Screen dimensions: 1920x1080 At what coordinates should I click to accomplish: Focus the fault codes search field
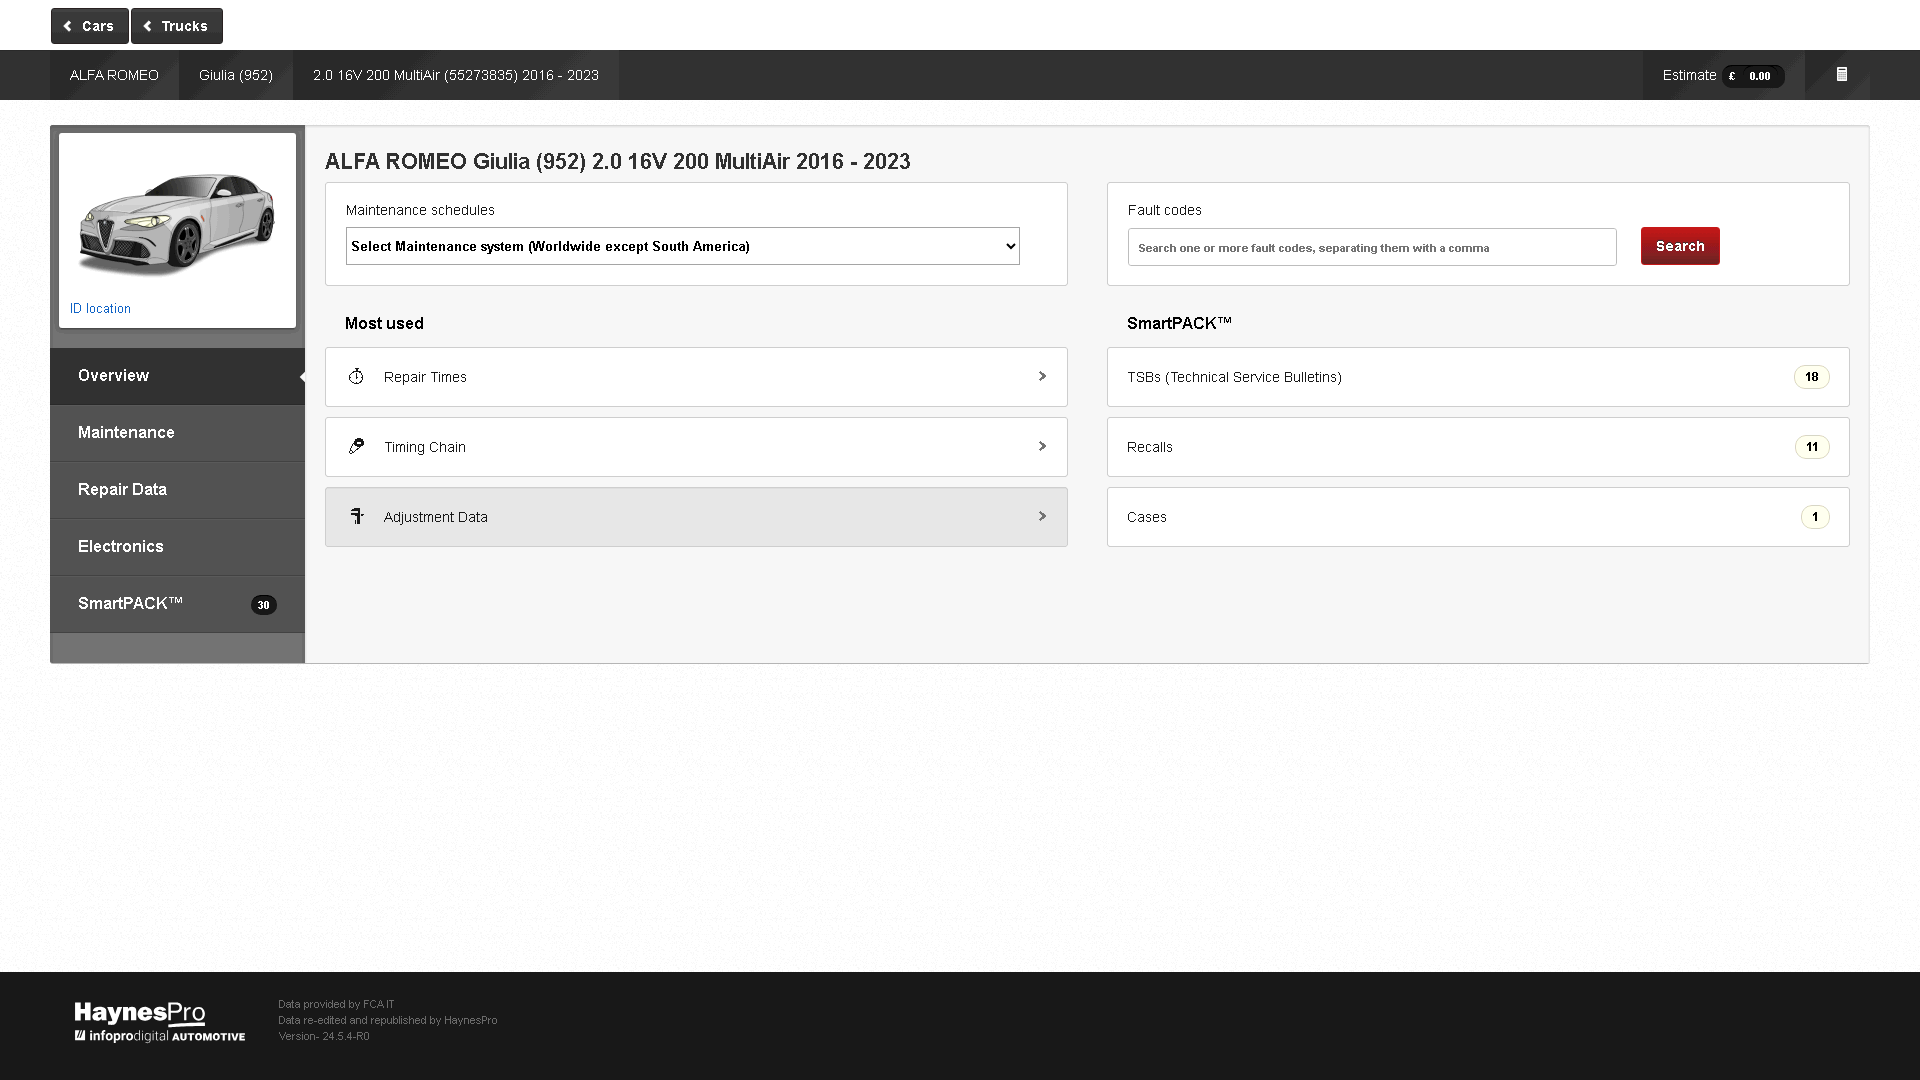[1371, 247]
